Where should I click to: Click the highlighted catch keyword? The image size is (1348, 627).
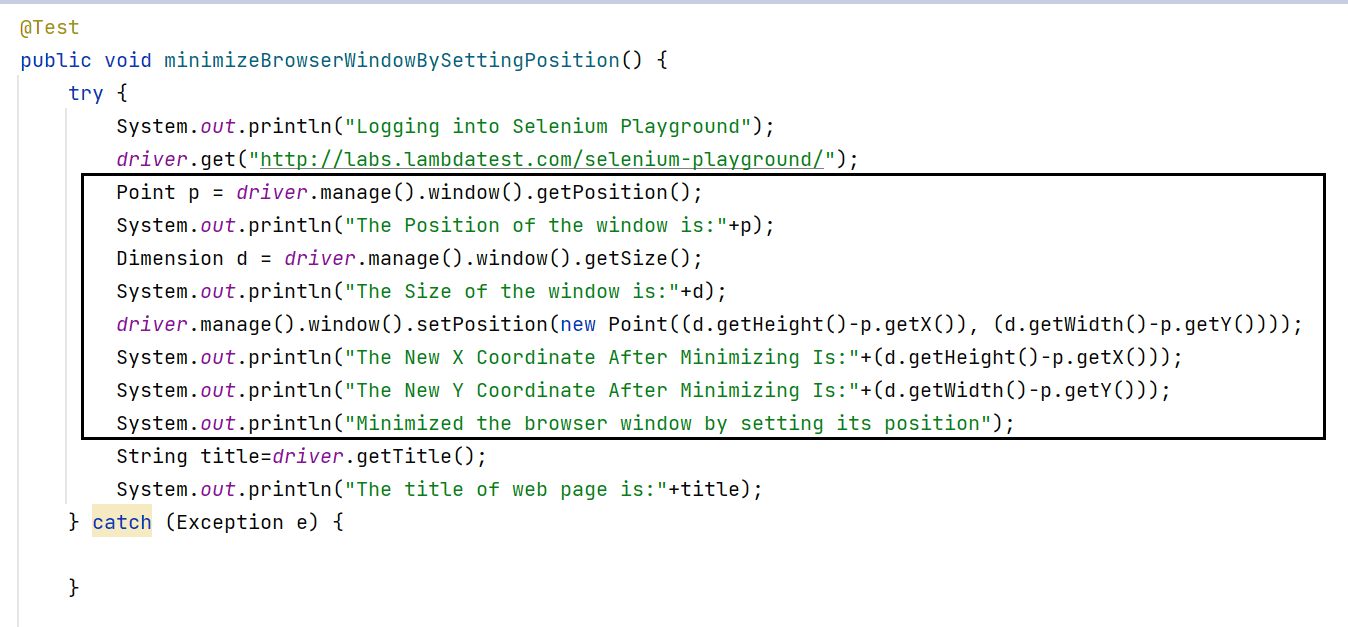pos(122,522)
